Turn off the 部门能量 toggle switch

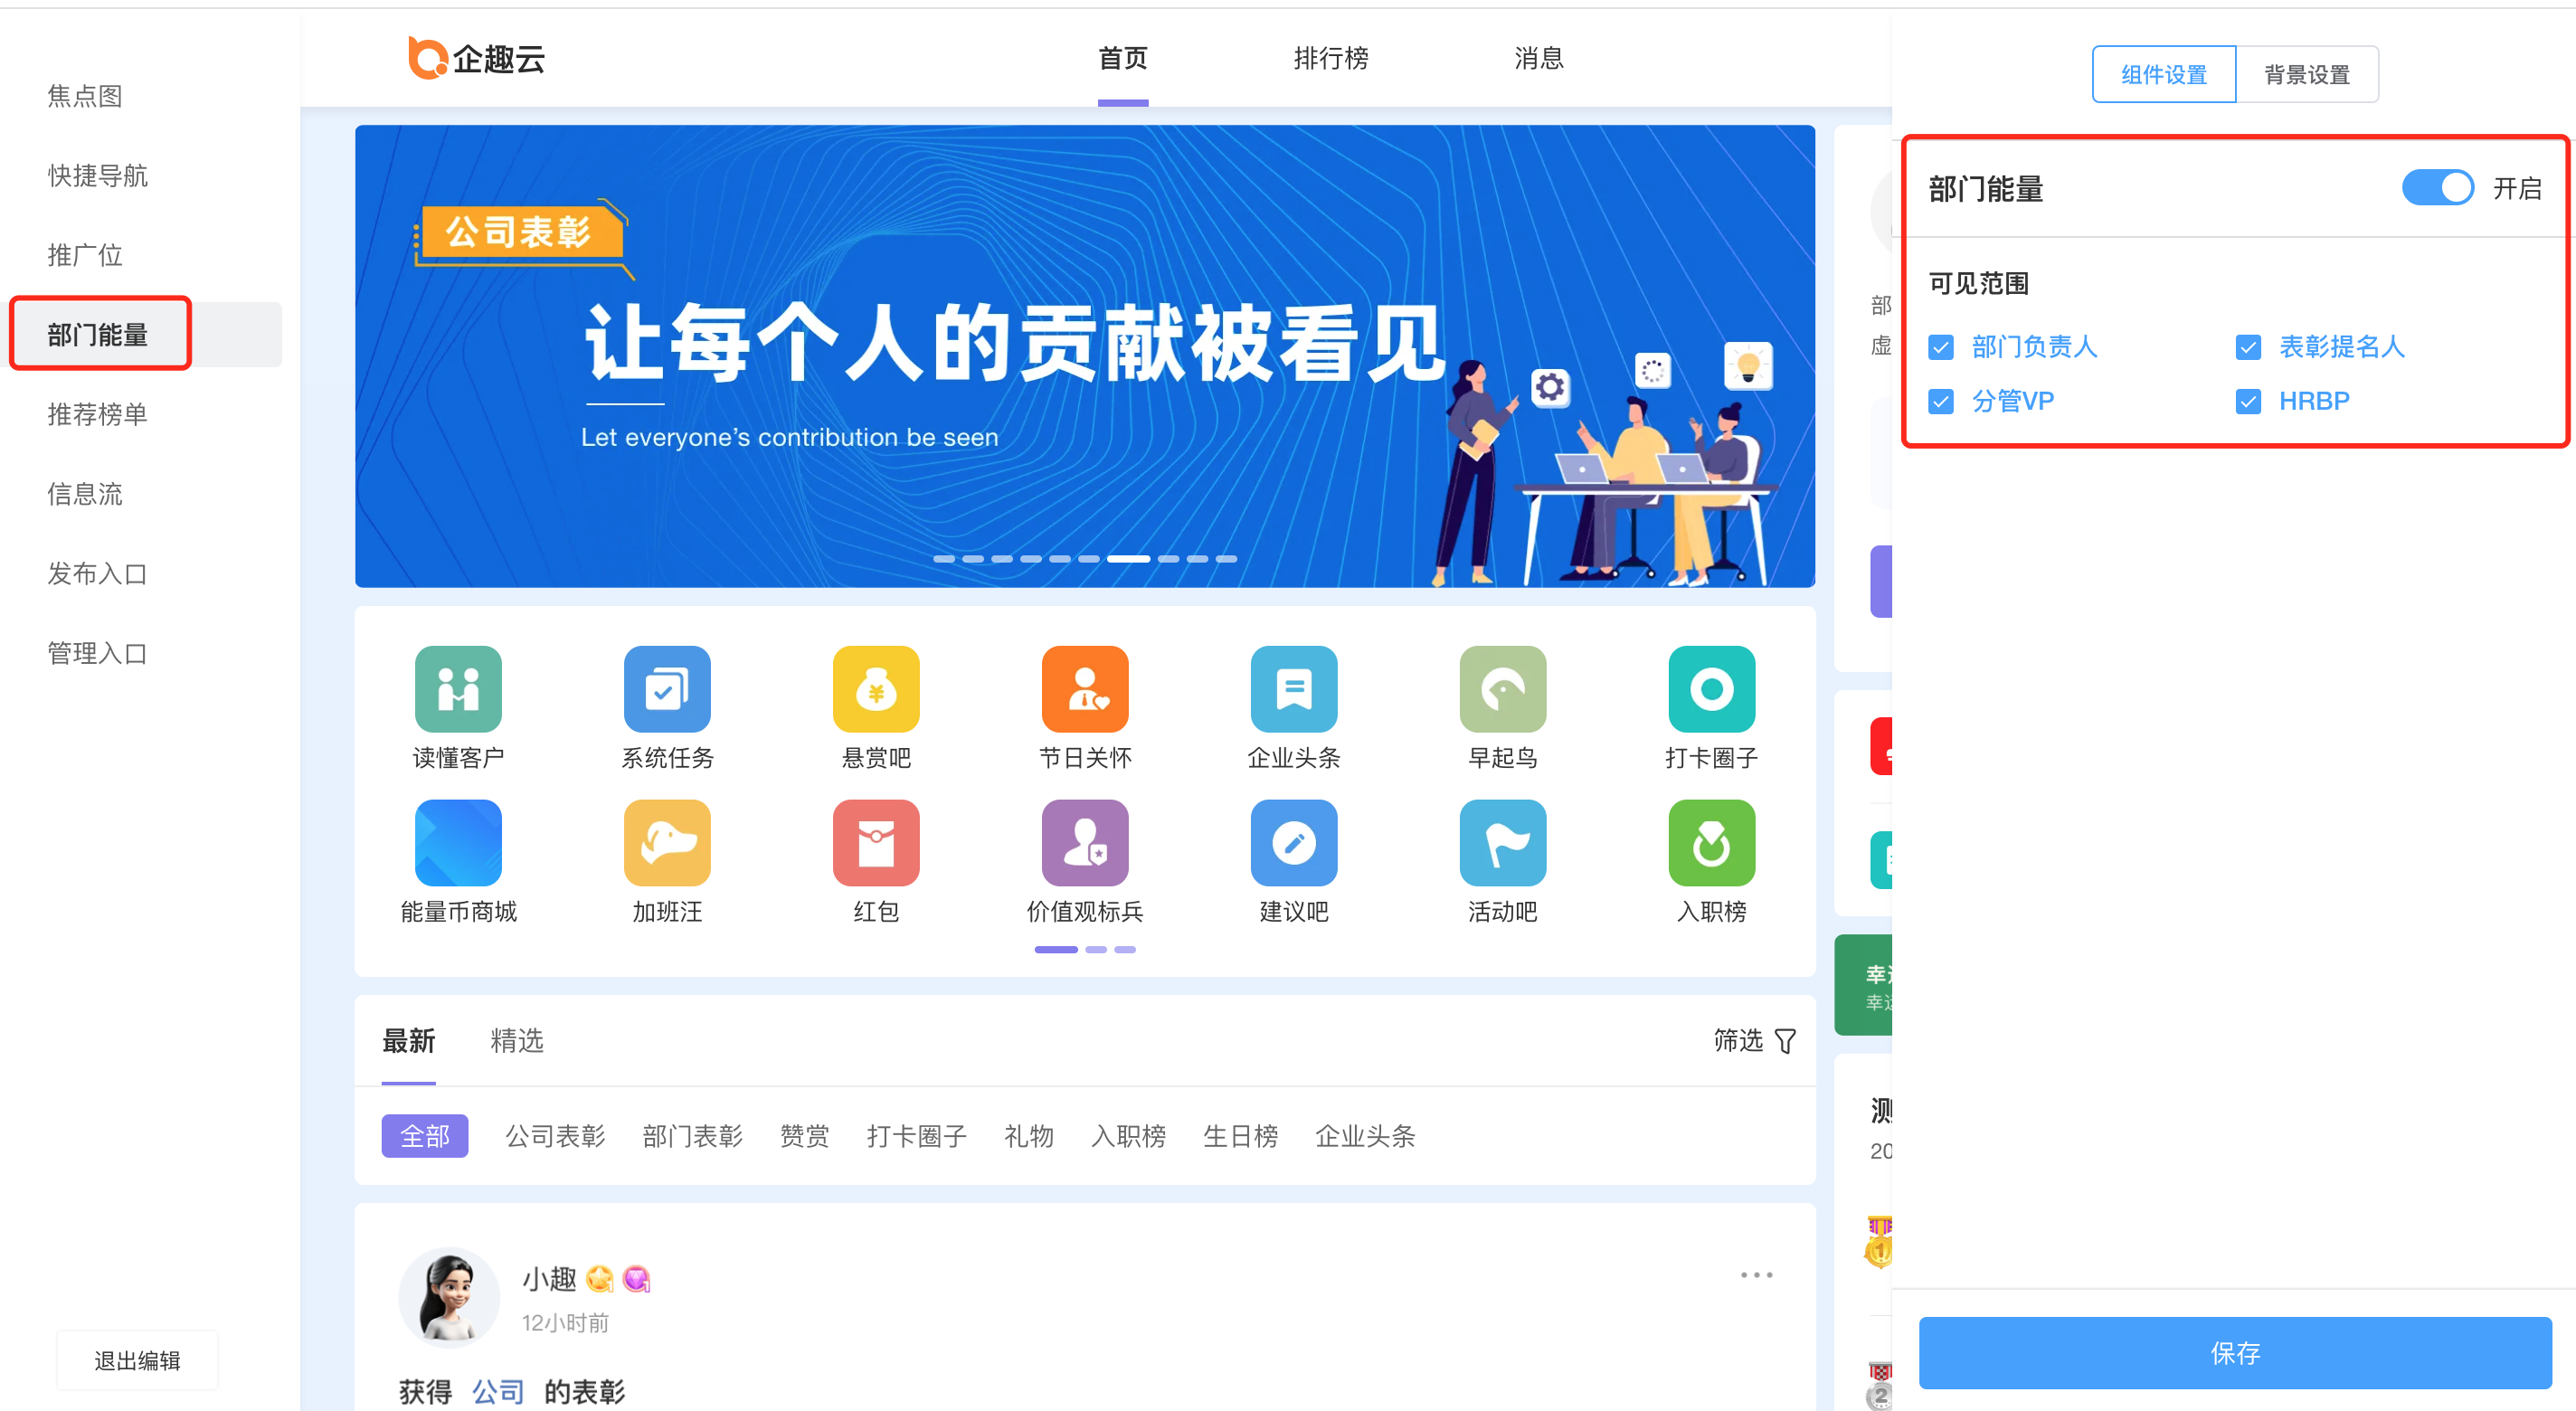(x=2437, y=188)
